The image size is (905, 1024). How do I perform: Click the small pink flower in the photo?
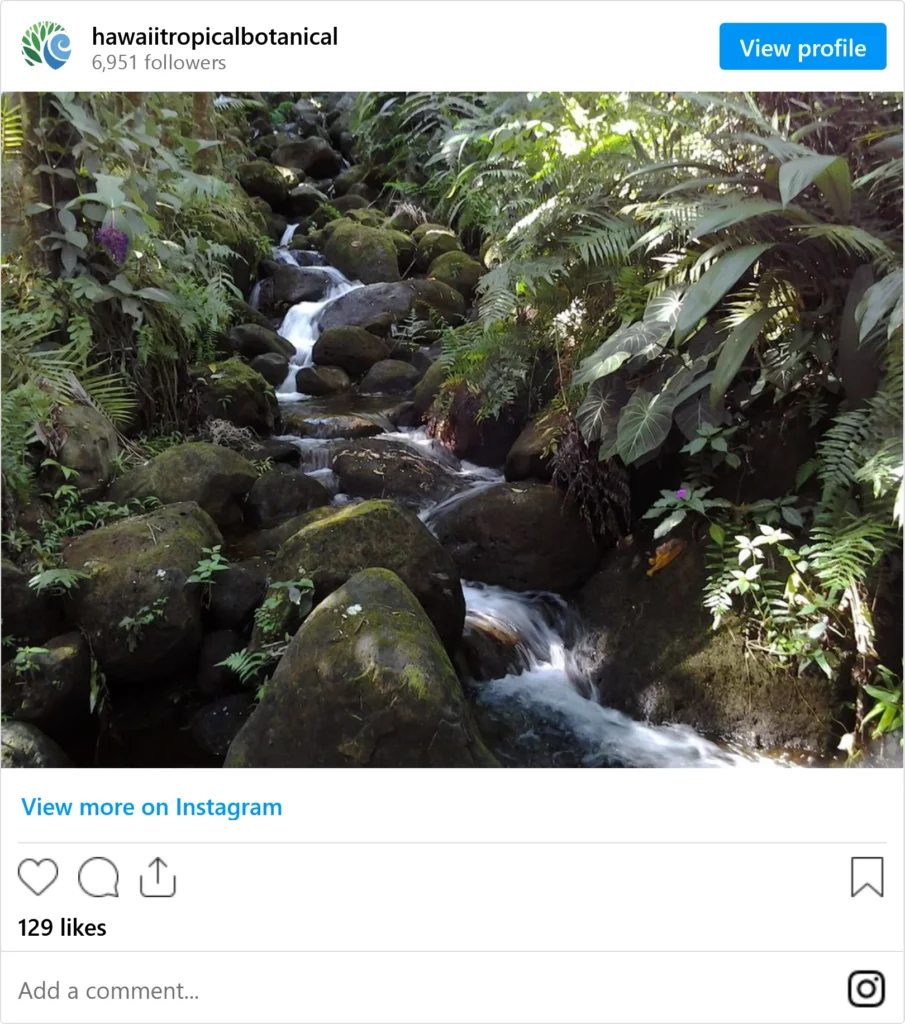(680, 494)
